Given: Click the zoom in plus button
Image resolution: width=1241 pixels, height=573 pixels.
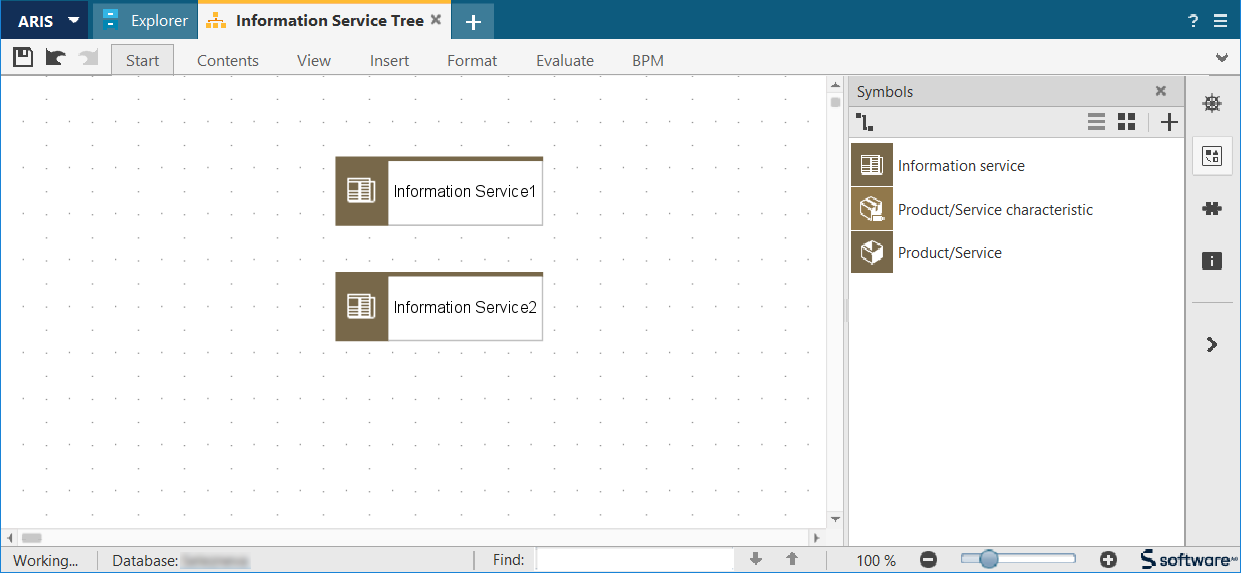Looking at the screenshot, I should 1108,560.
